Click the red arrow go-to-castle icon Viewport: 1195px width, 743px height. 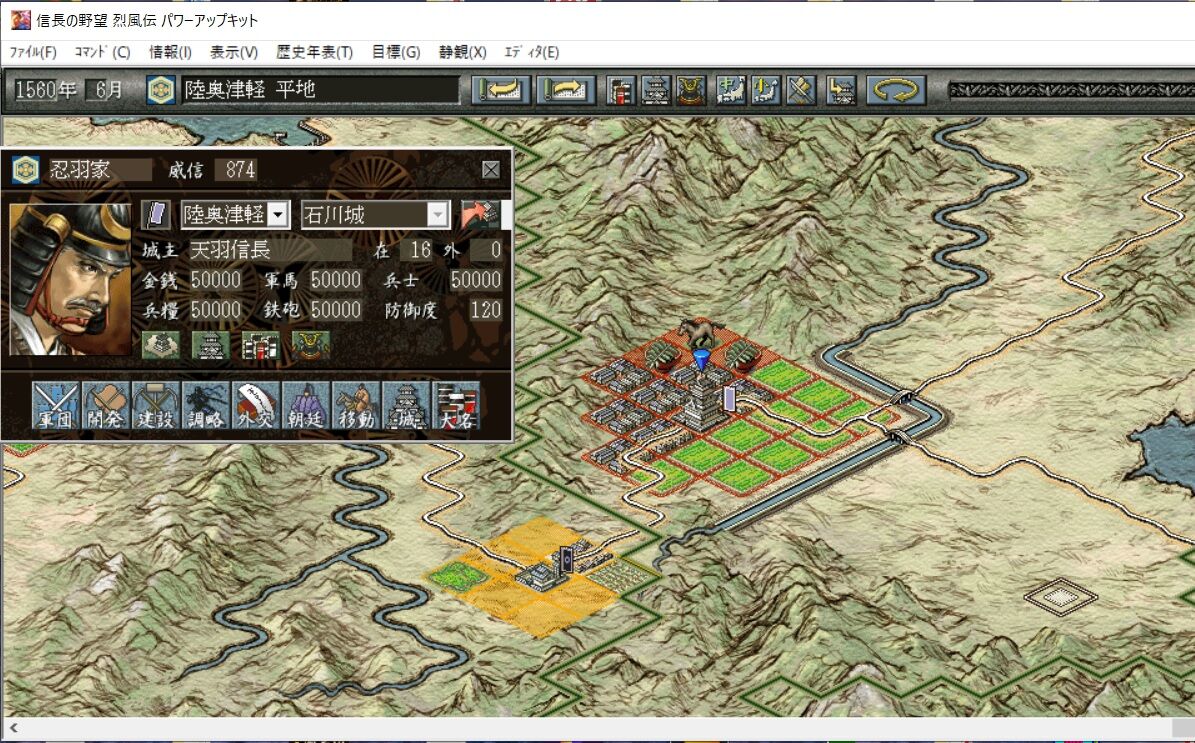(x=479, y=215)
